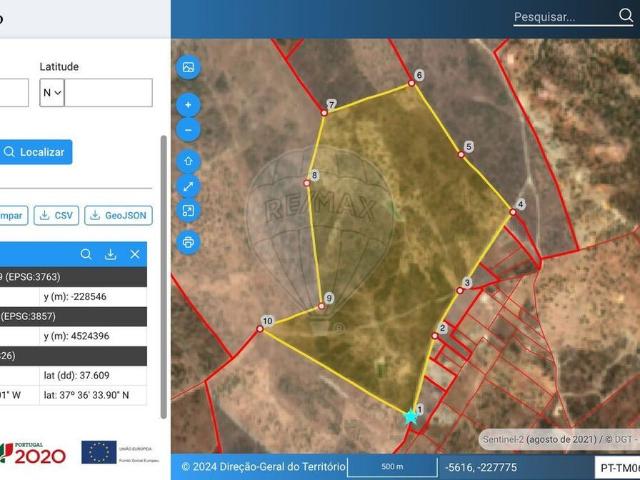The image size is (640, 480).
Task: Open the measure tool with diagonal arrow
Action: click(188, 186)
